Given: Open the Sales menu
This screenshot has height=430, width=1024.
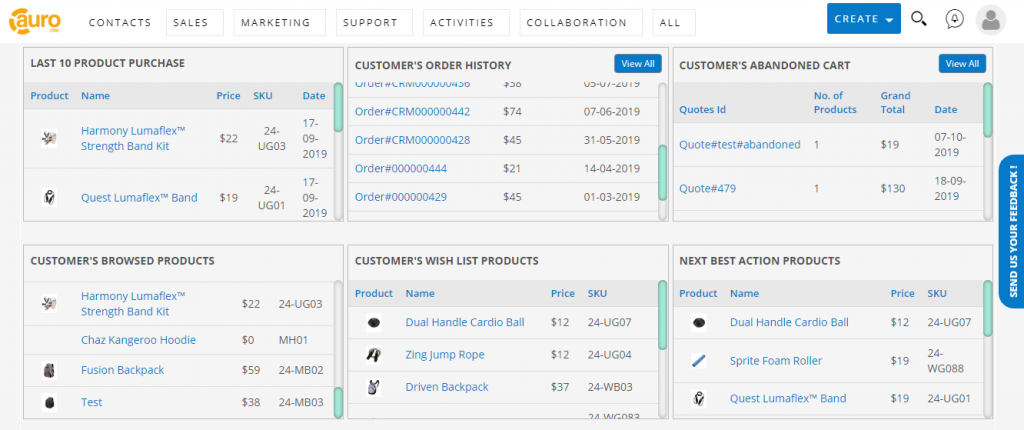Looking at the screenshot, I should (195, 22).
